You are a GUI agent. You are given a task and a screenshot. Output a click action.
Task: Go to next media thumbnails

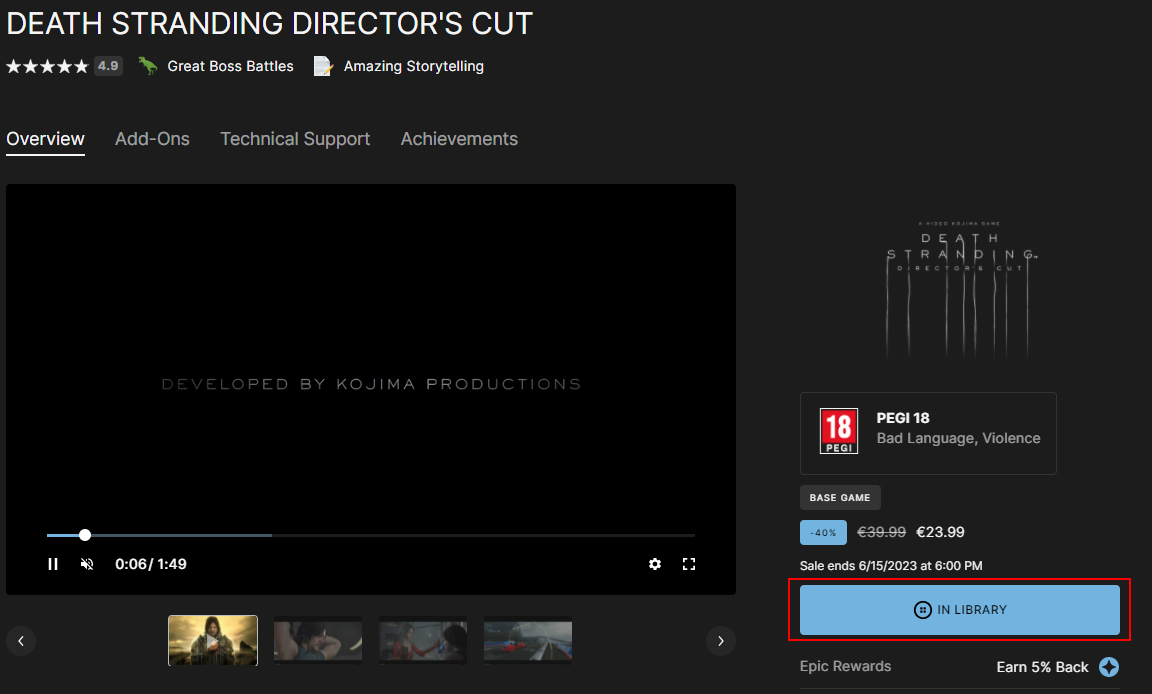(x=721, y=641)
